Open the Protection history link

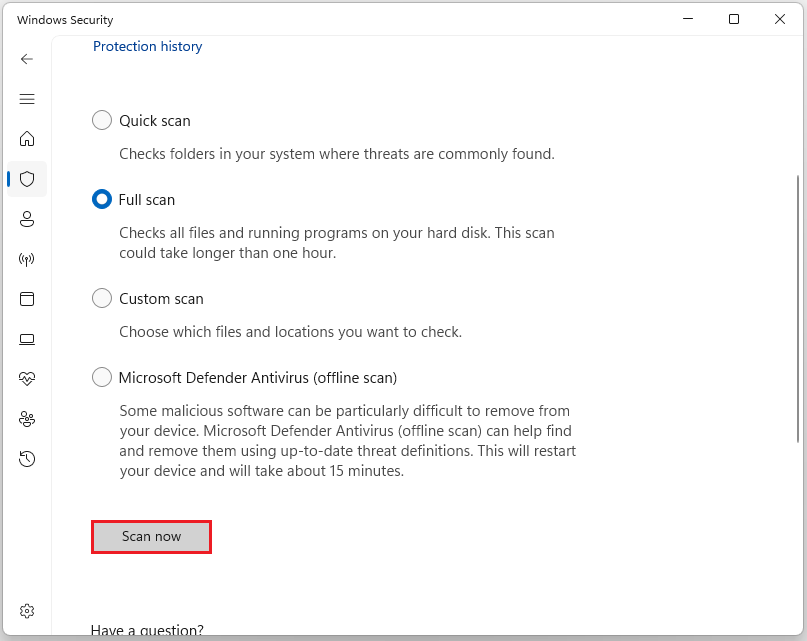148,46
